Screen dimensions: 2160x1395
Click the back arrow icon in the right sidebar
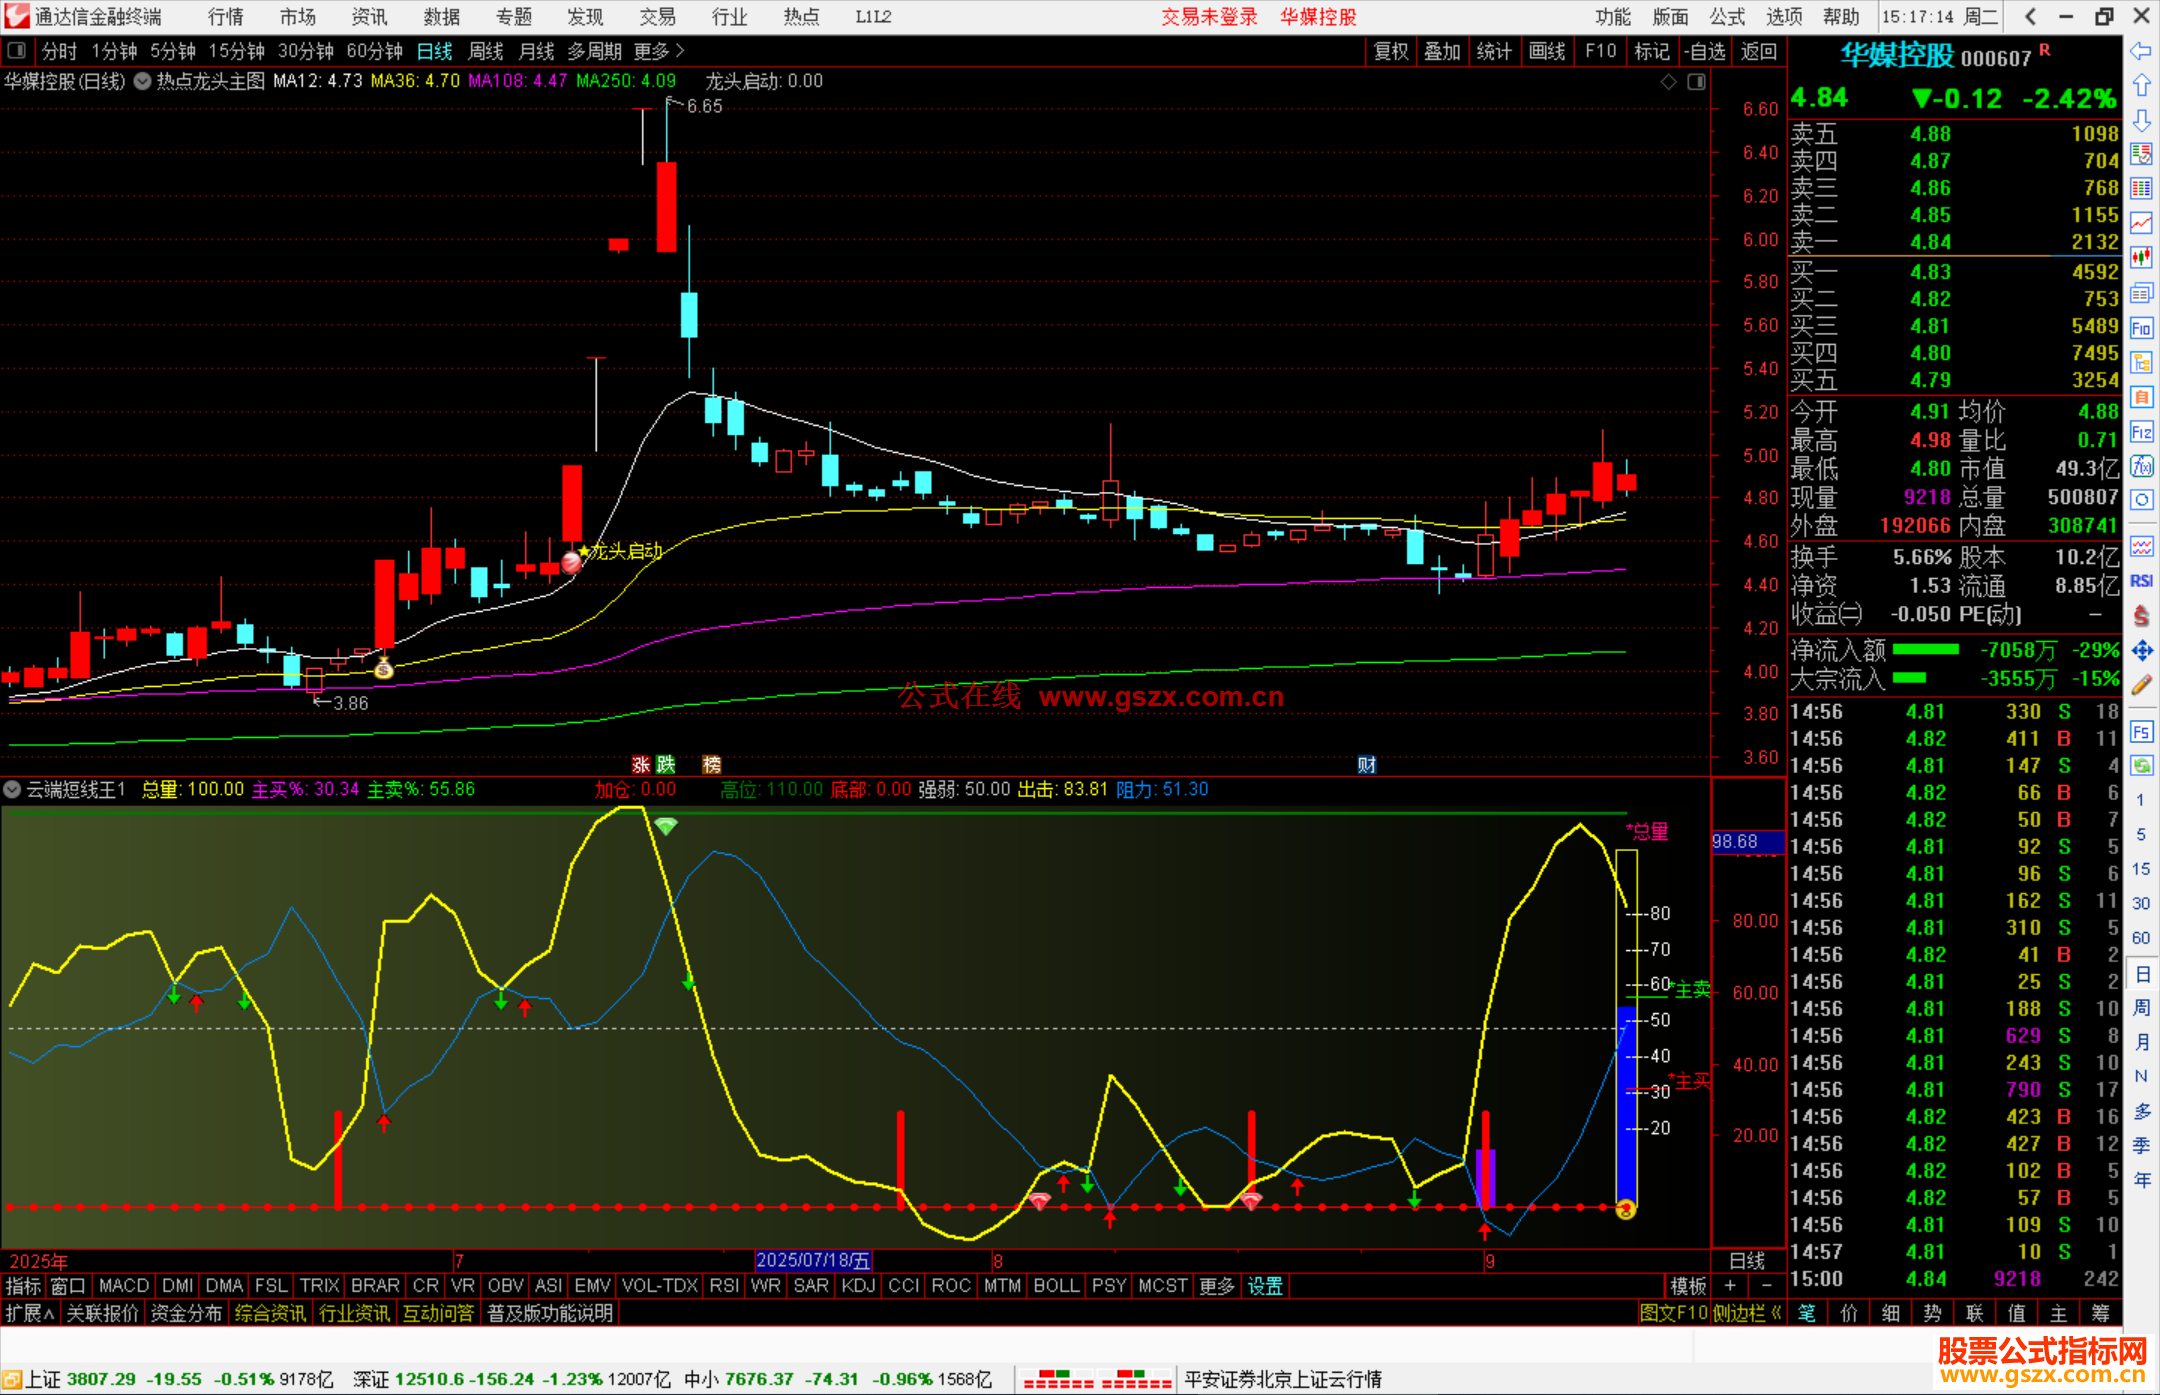[x=2141, y=51]
